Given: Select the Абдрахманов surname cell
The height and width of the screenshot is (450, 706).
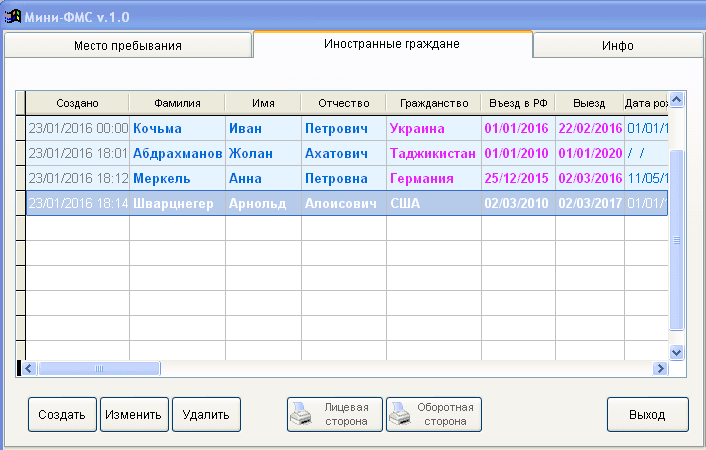Looking at the screenshot, I should tap(177, 154).
